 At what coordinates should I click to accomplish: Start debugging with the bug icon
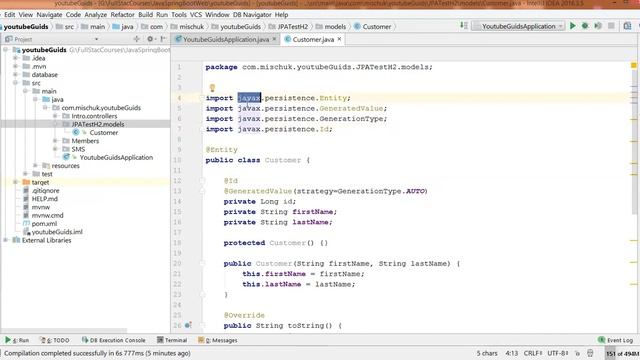click(x=585, y=26)
